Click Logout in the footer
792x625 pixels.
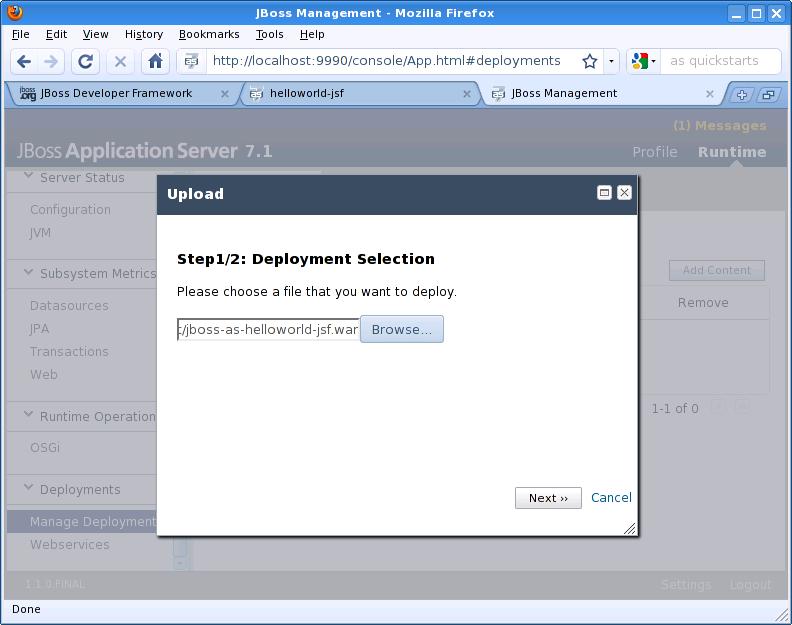pyautogui.click(x=751, y=585)
